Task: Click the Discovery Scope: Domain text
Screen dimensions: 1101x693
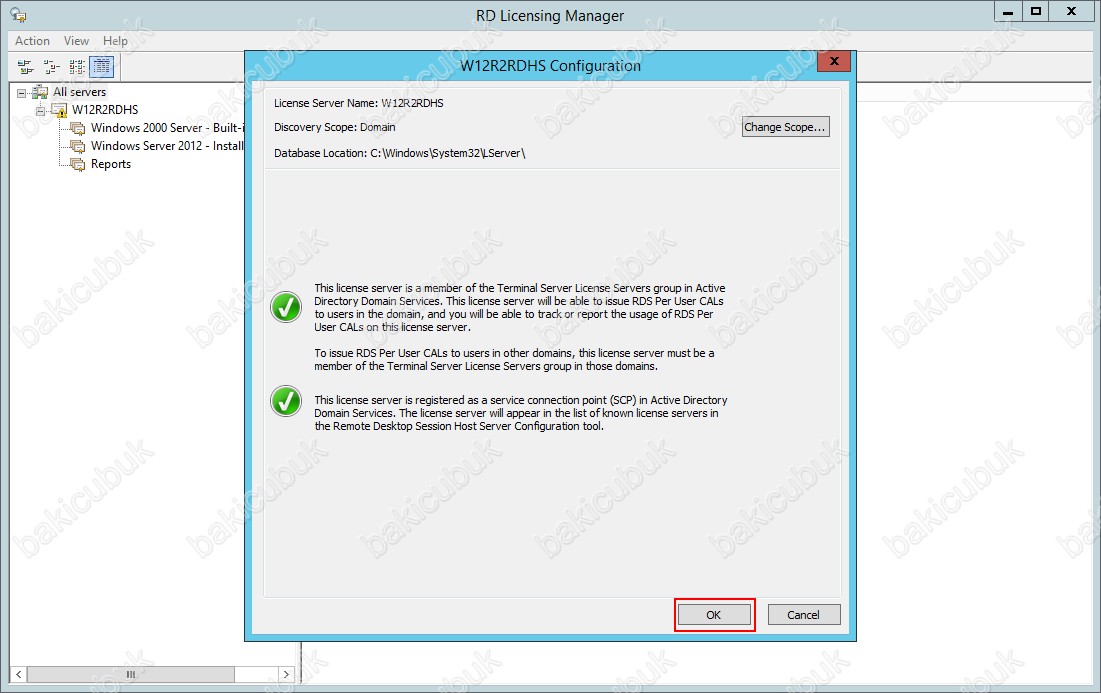Action: [x=334, y=127]
